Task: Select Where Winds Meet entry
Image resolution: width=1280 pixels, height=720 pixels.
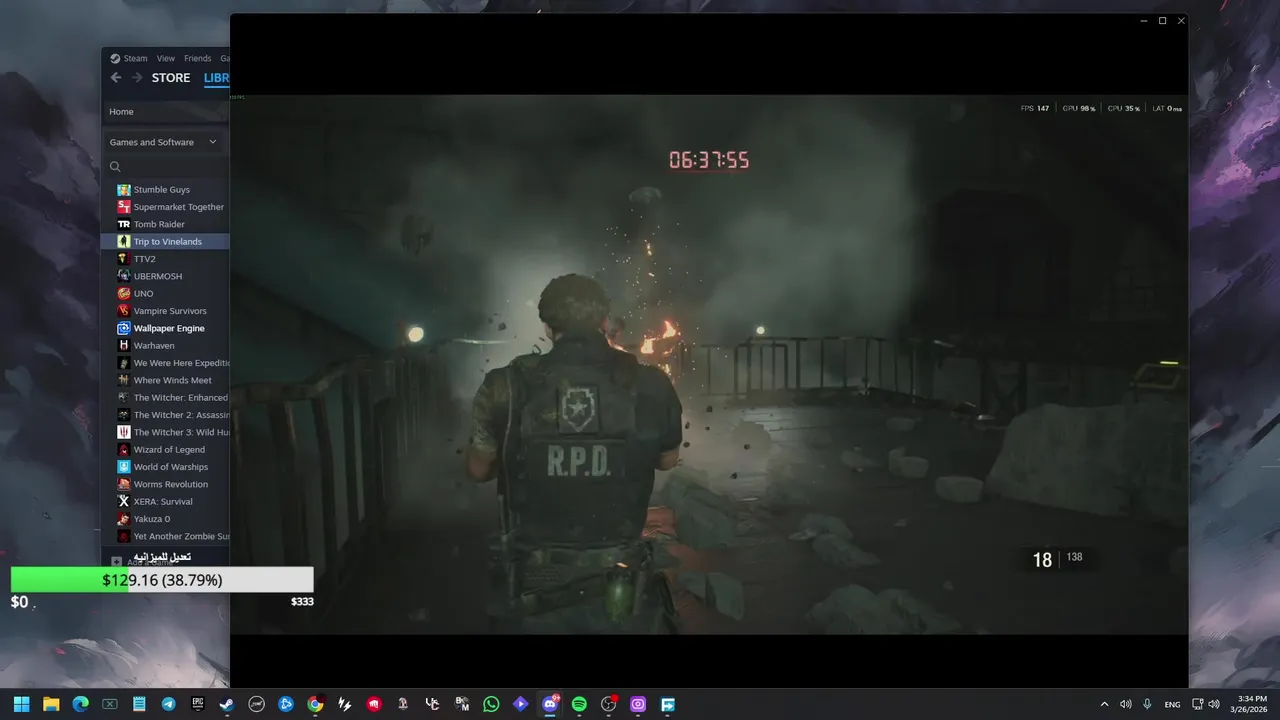Action: pyautogui.click(x=165, y=380)
